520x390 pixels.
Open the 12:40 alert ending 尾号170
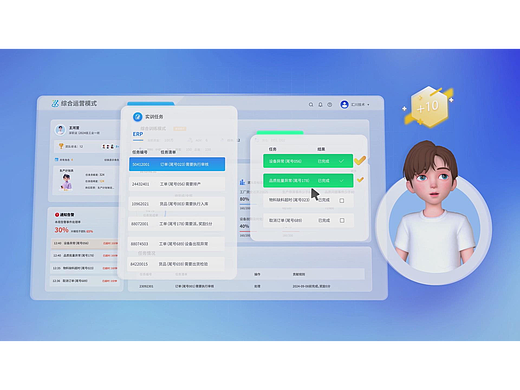(85, 256)
